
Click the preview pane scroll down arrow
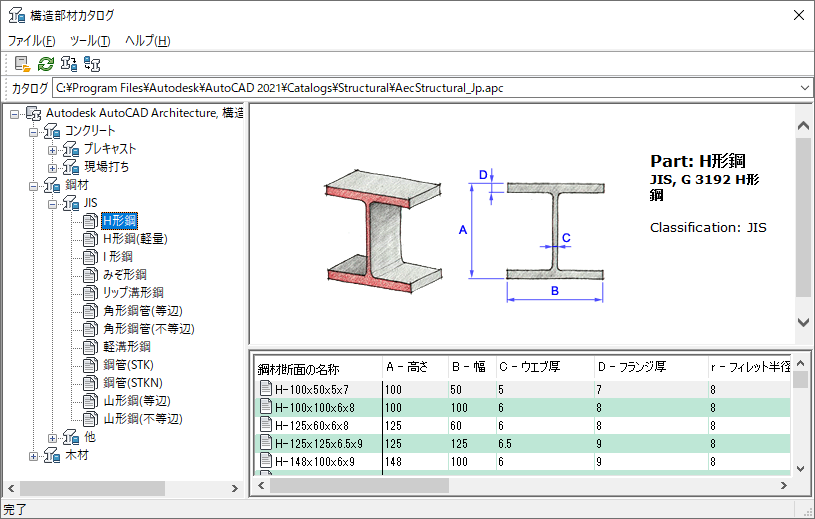click(x=803, y=322)
